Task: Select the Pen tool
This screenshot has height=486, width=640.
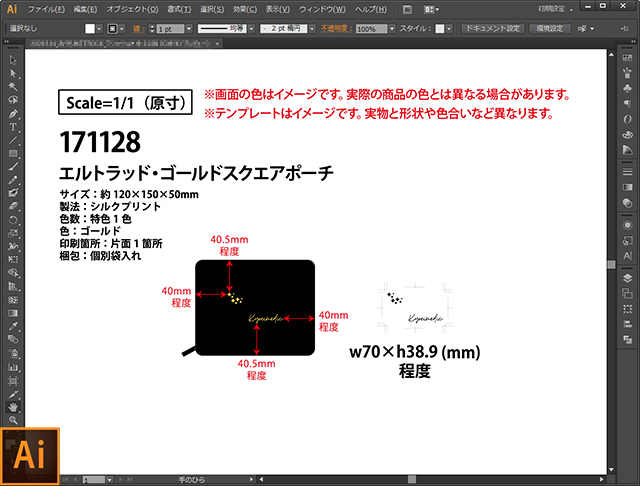Action: pyautogui.click(x=13, y=114)
